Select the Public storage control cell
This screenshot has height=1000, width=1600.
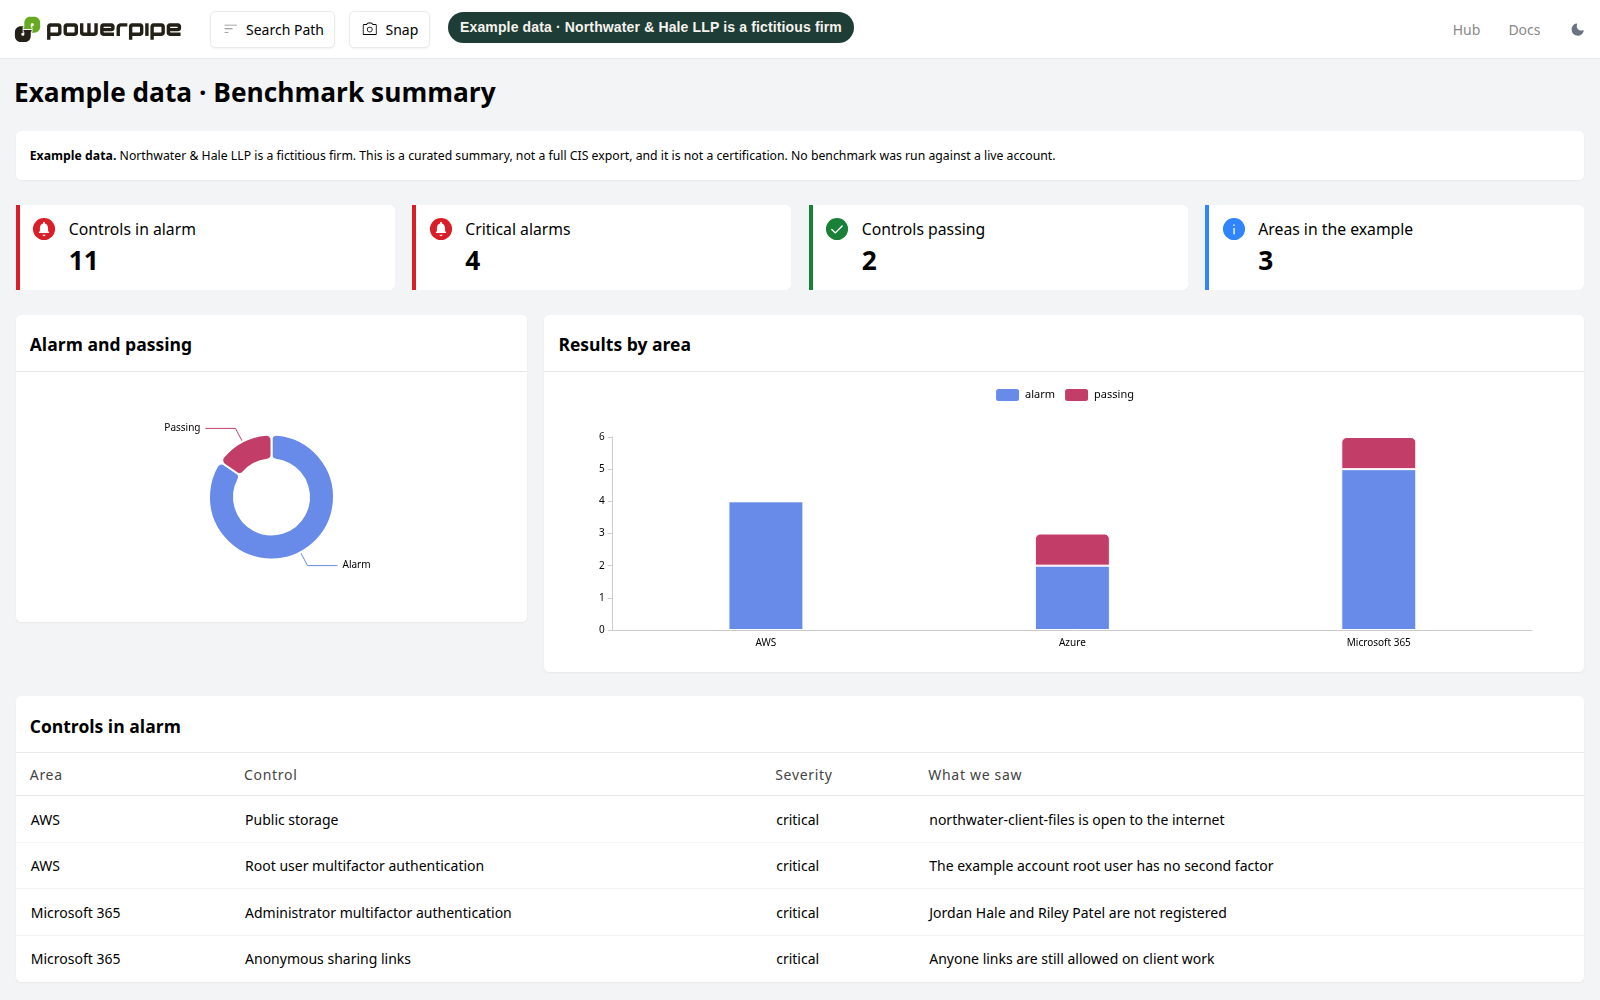(x=292, y=820)
